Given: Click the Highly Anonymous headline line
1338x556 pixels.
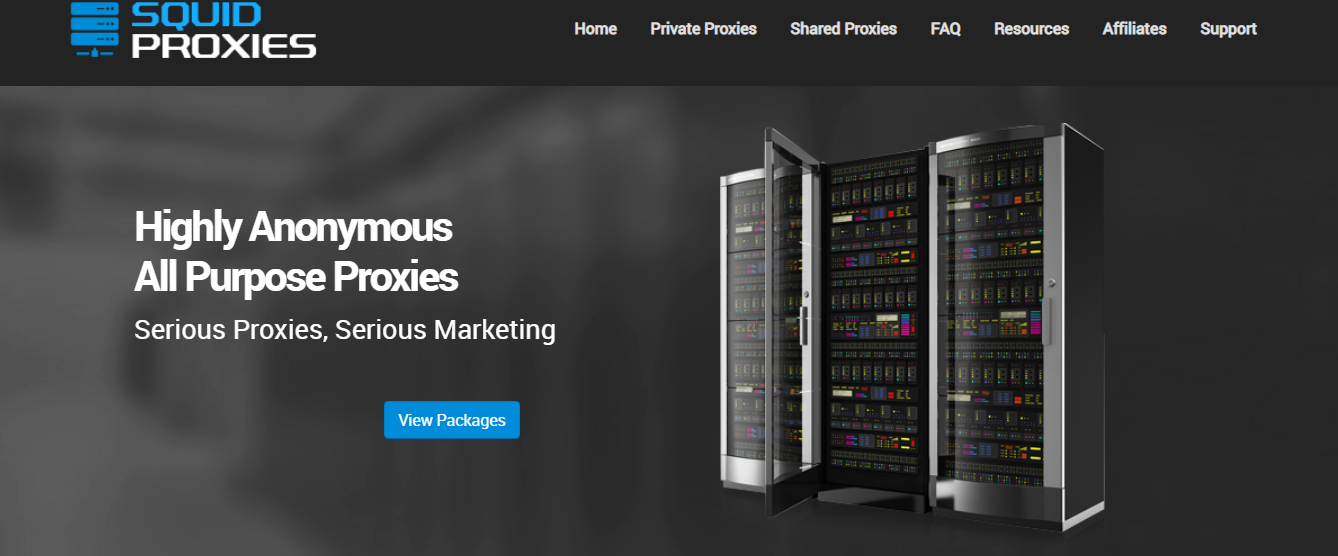Looking at the screenshot, I should pos(293,228).
